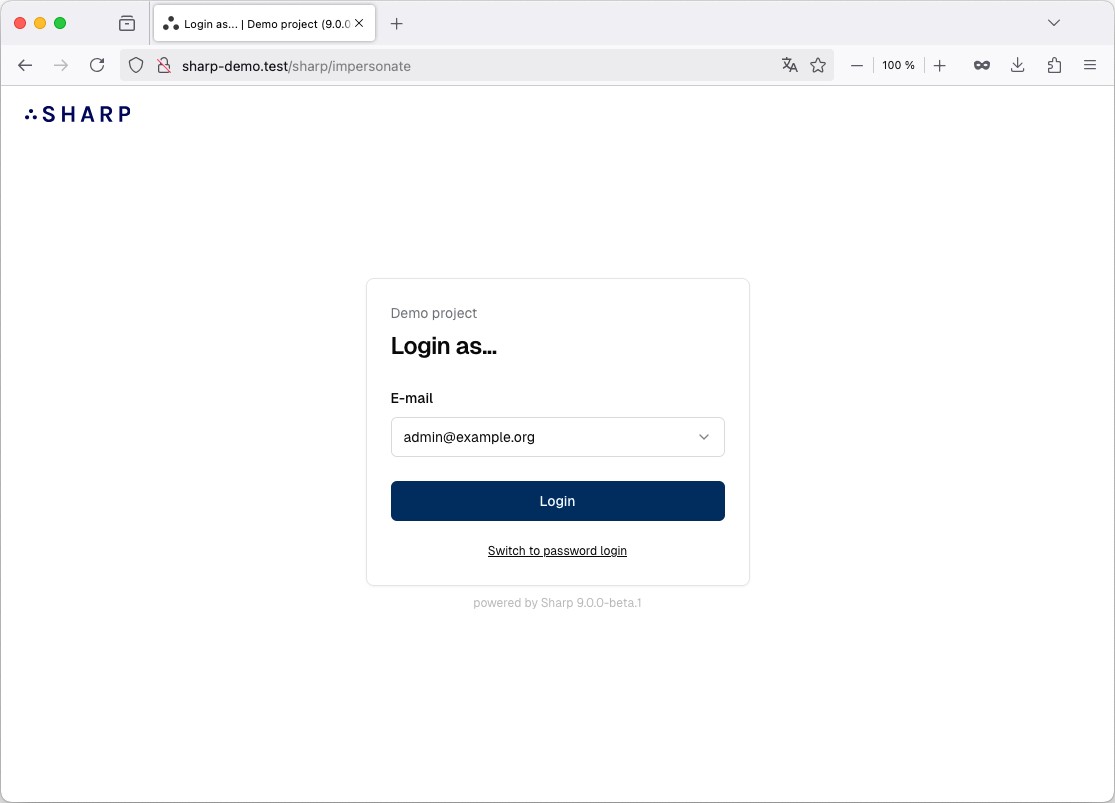
Task: Open the downloads arrow icon
Action: pyautogui.click(x=1018, y=65)
